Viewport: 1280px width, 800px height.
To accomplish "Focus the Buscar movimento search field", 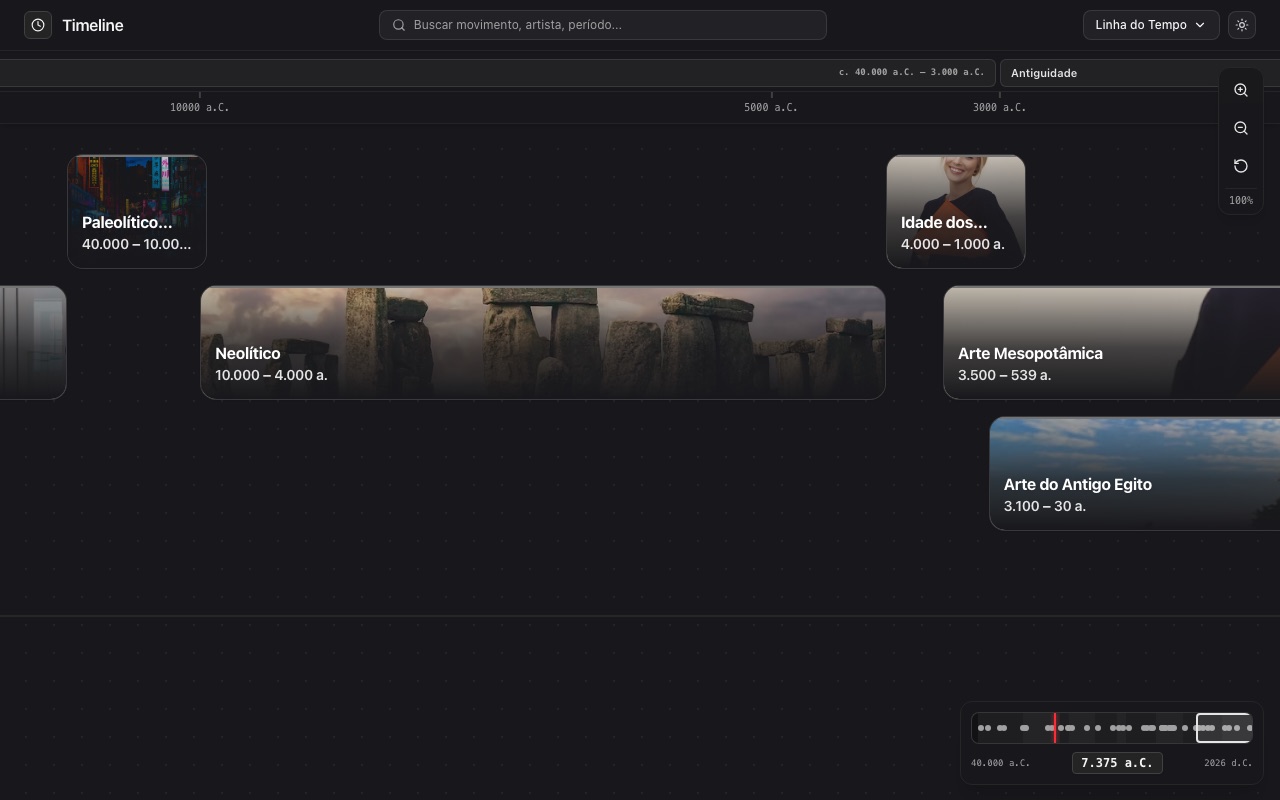I will [x=603, y=25].
